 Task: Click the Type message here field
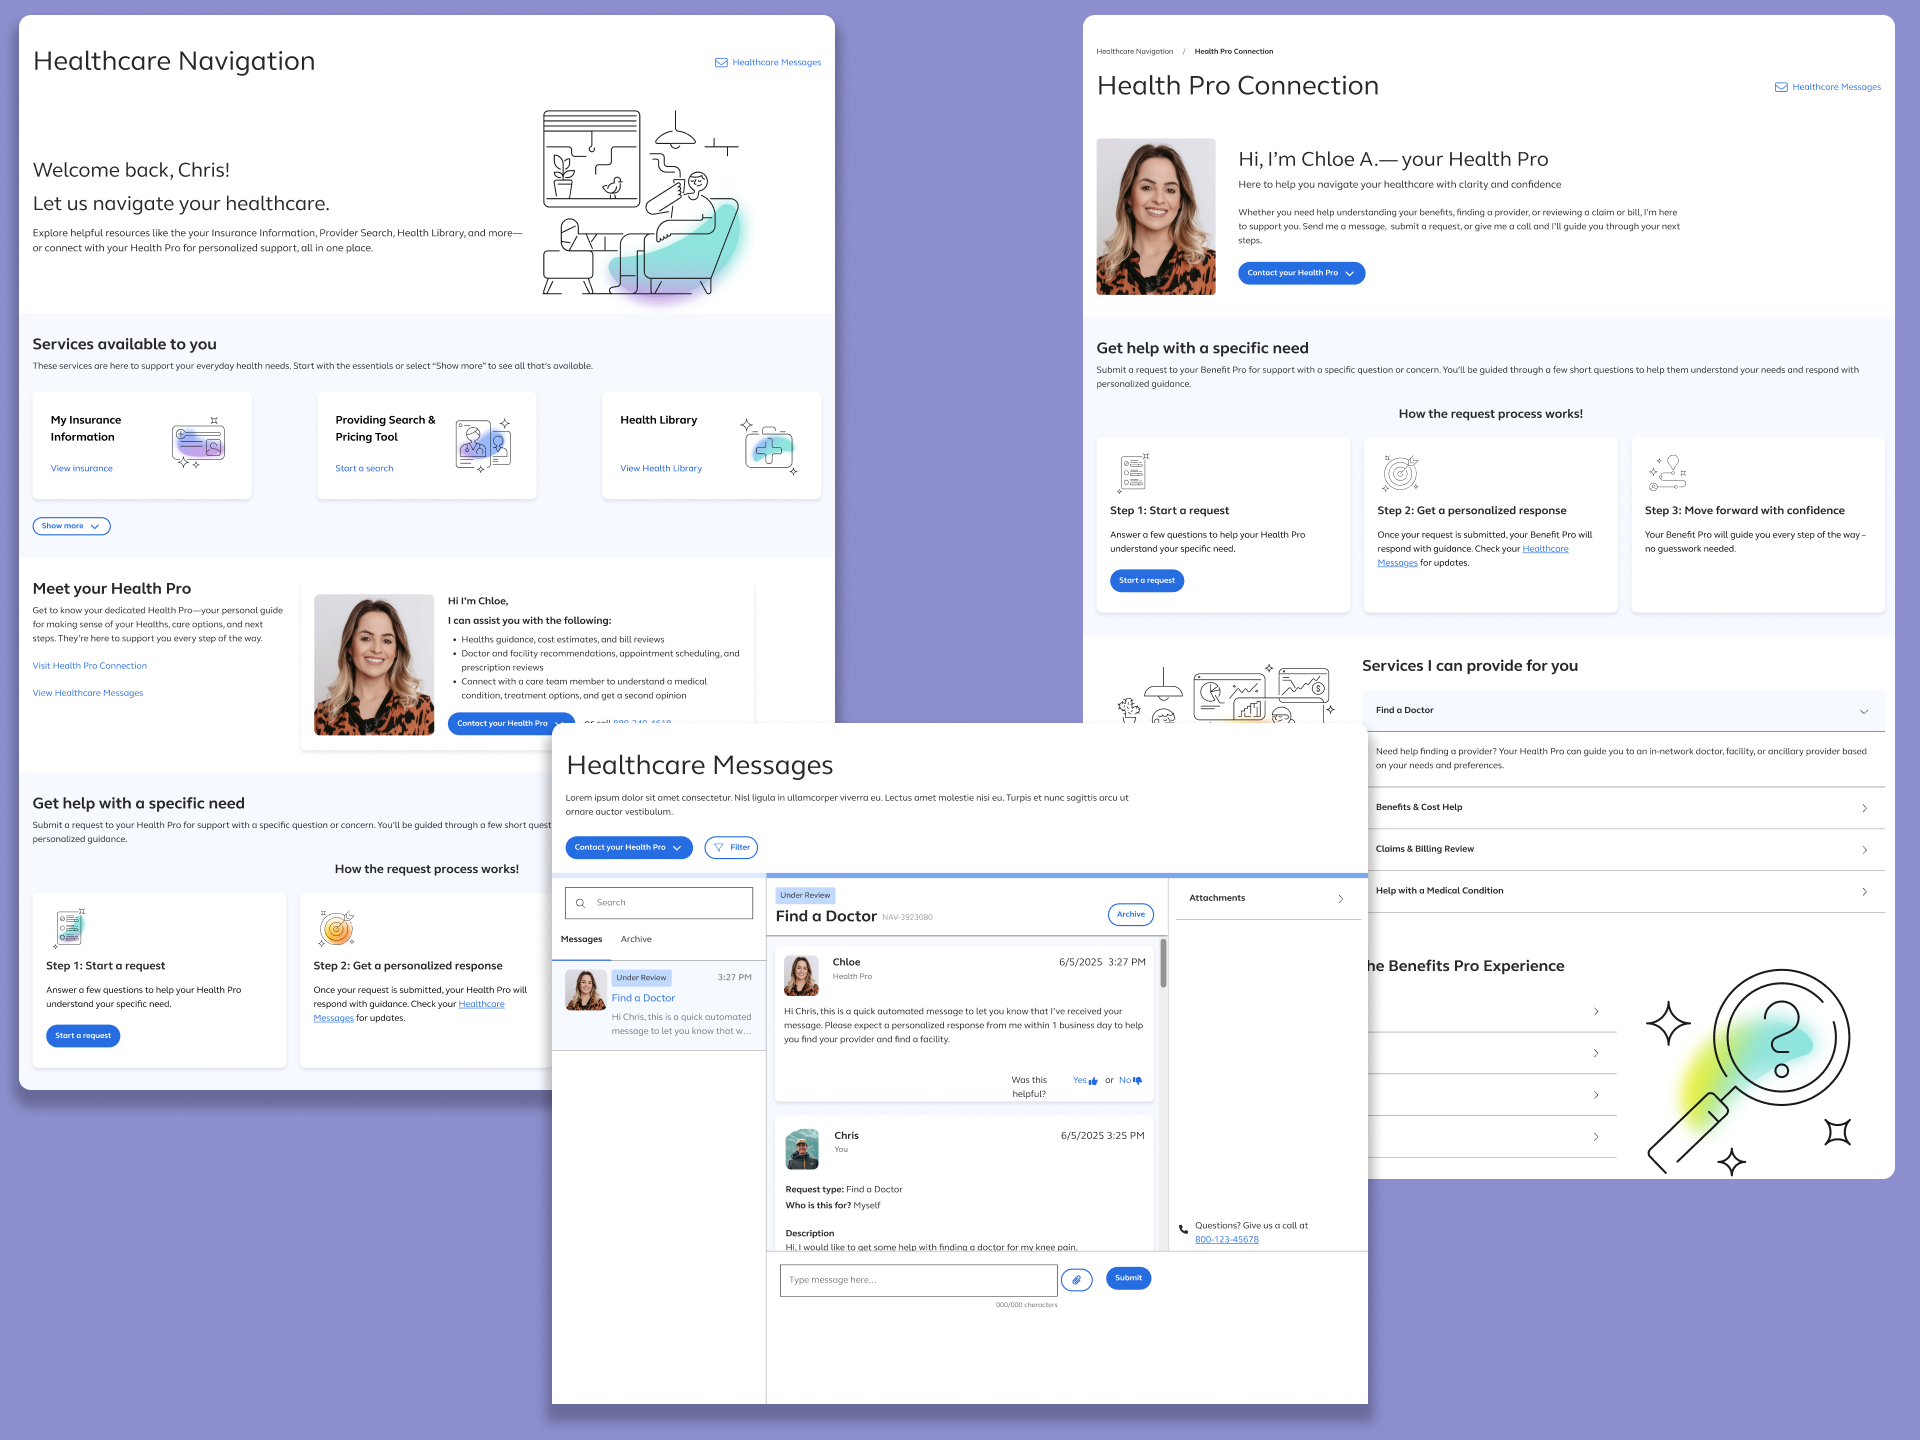point(917,1280)
